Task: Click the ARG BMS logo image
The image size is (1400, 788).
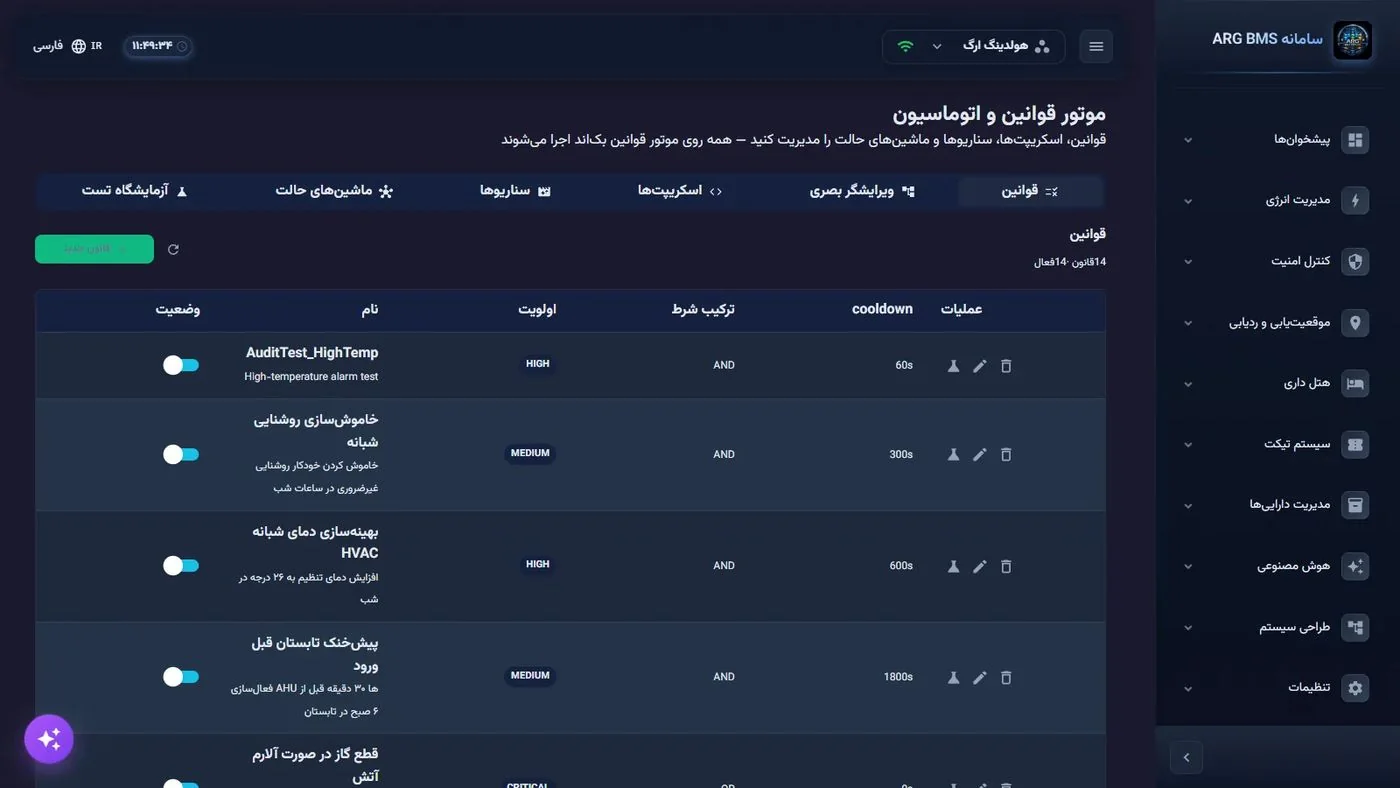Action: coord(1353,41)
